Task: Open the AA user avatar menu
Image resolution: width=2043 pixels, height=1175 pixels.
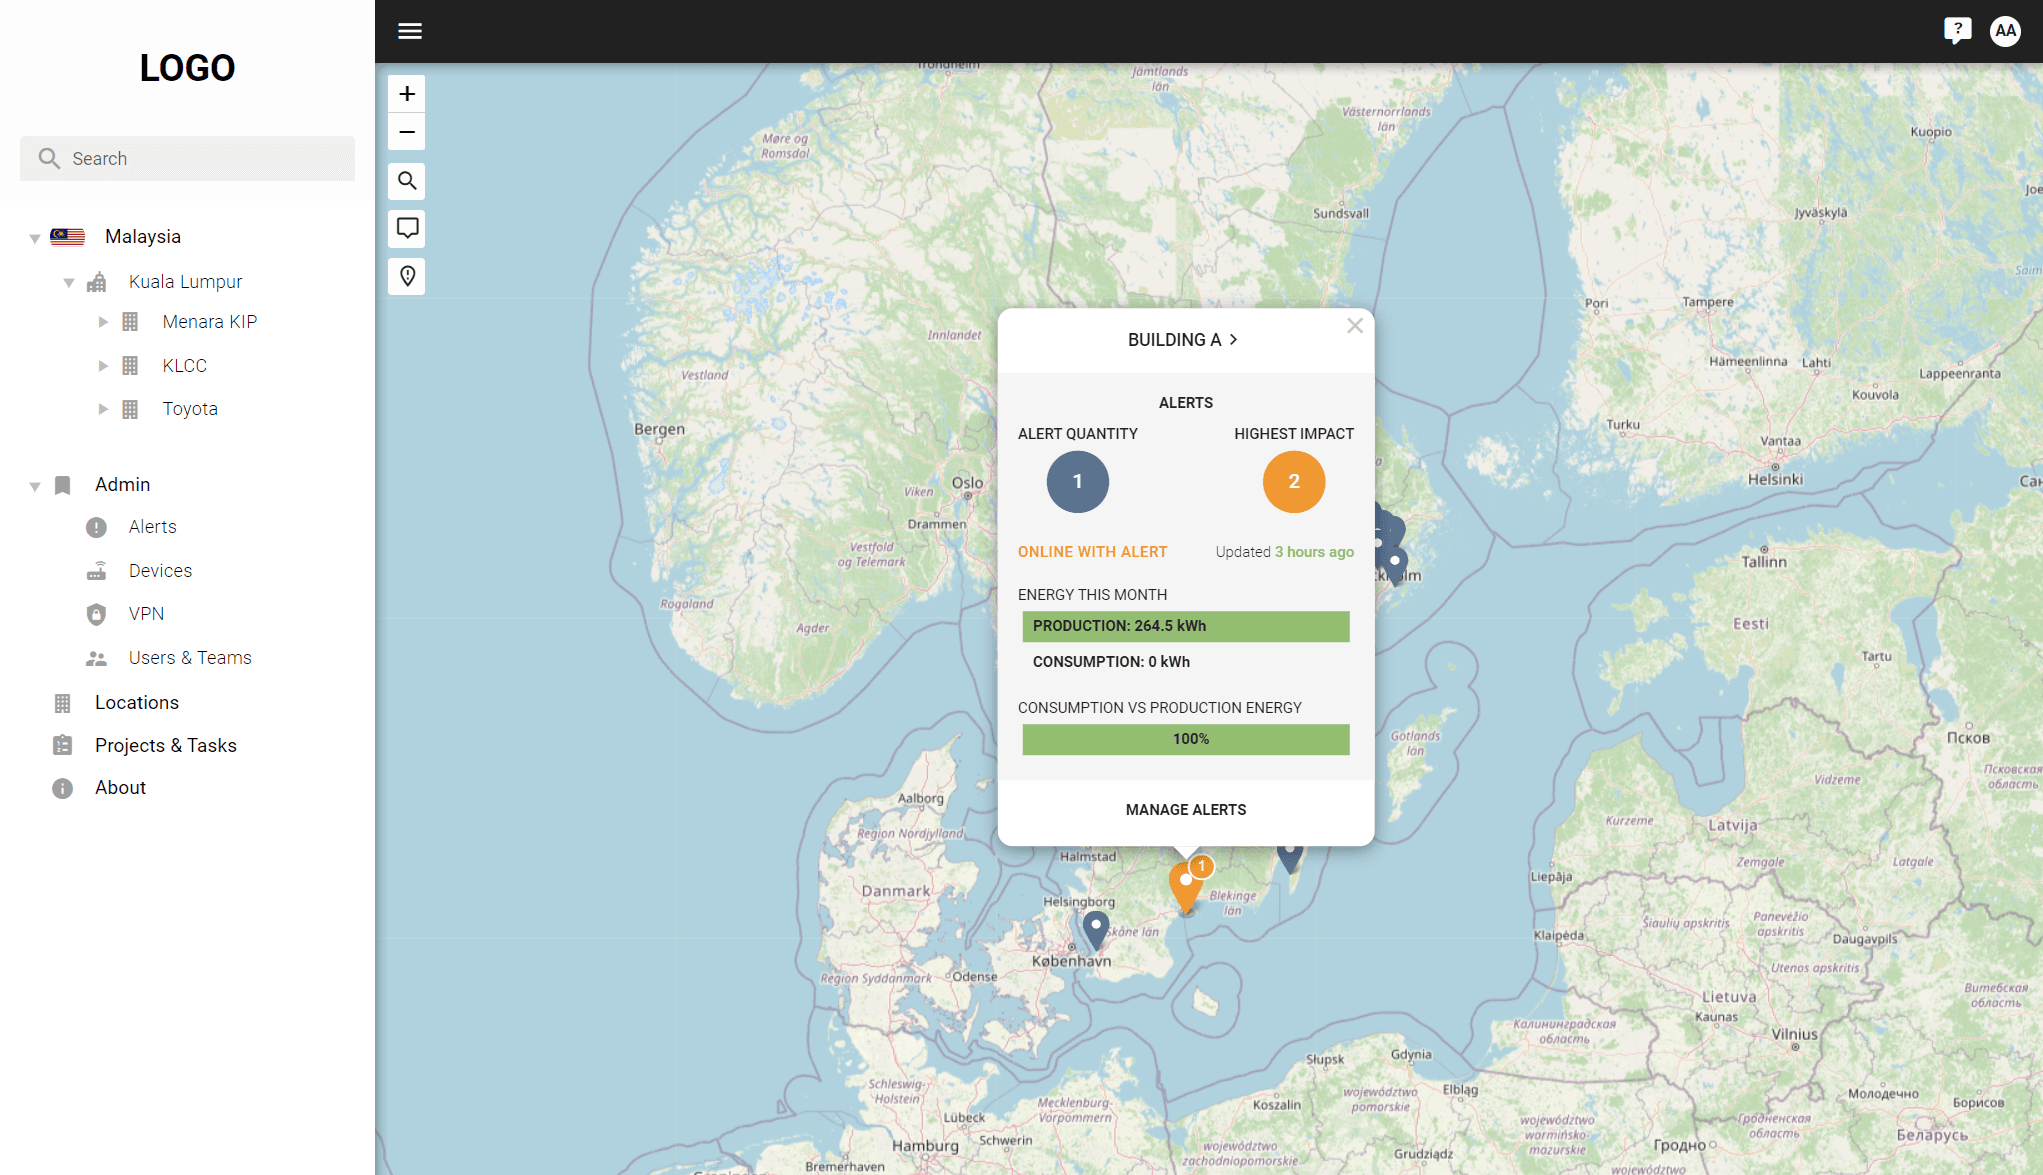Action: tap(2005, 31)
